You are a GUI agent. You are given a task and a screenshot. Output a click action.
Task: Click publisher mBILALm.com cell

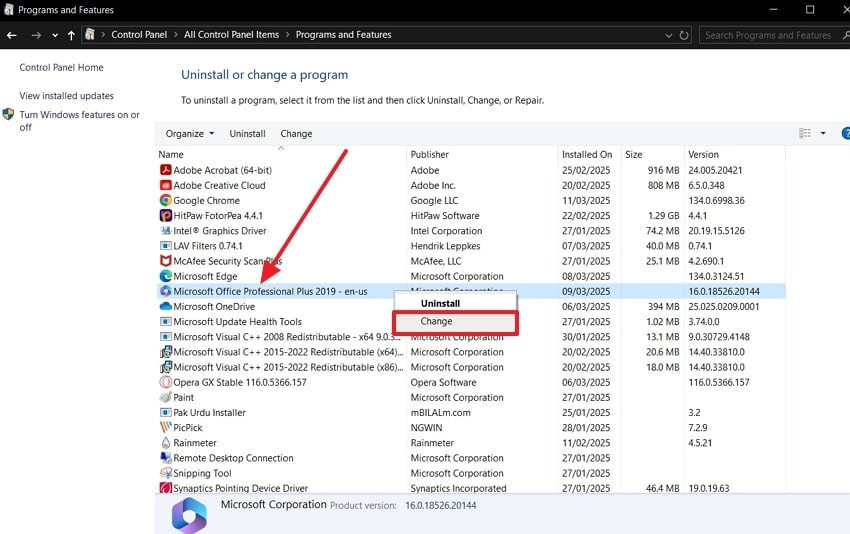click(440, 413)
